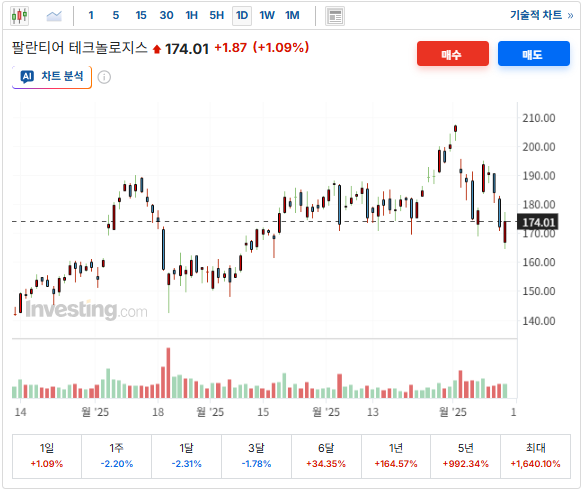Click the red 매수 buy button
Screen dimensions: 581x491
pos(452,54)
